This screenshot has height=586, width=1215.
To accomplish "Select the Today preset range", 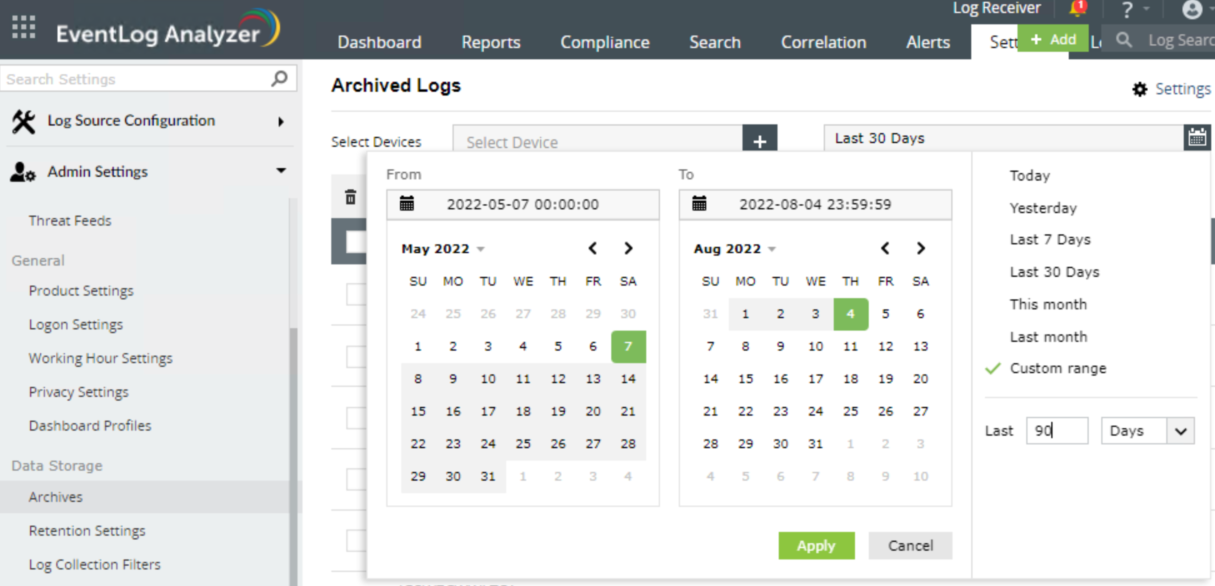I will (1030, 176).
